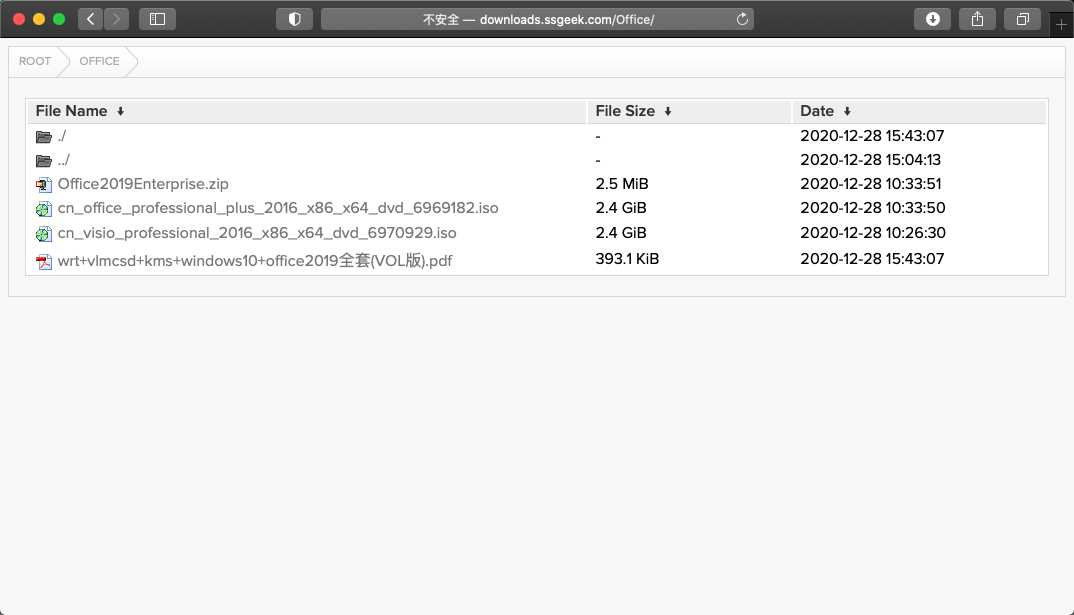Go back with Safari's back arrow
Screen dimensions: 1074x615
(90, 19)
